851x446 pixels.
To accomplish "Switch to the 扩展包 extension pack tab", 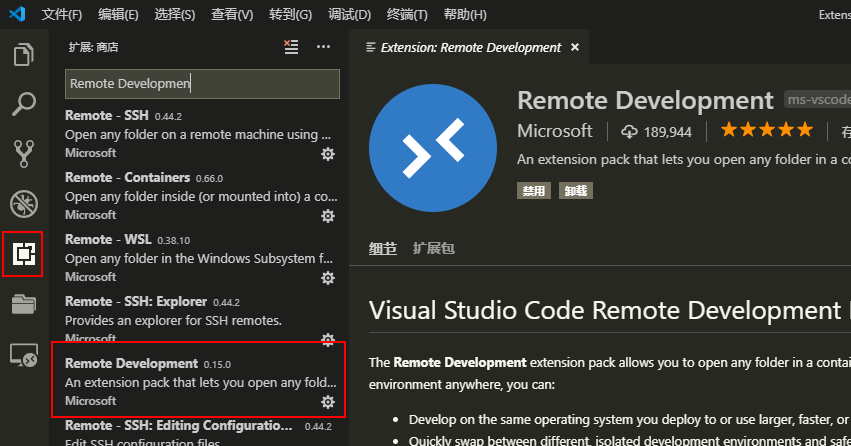I will click(x=434, y=249).
